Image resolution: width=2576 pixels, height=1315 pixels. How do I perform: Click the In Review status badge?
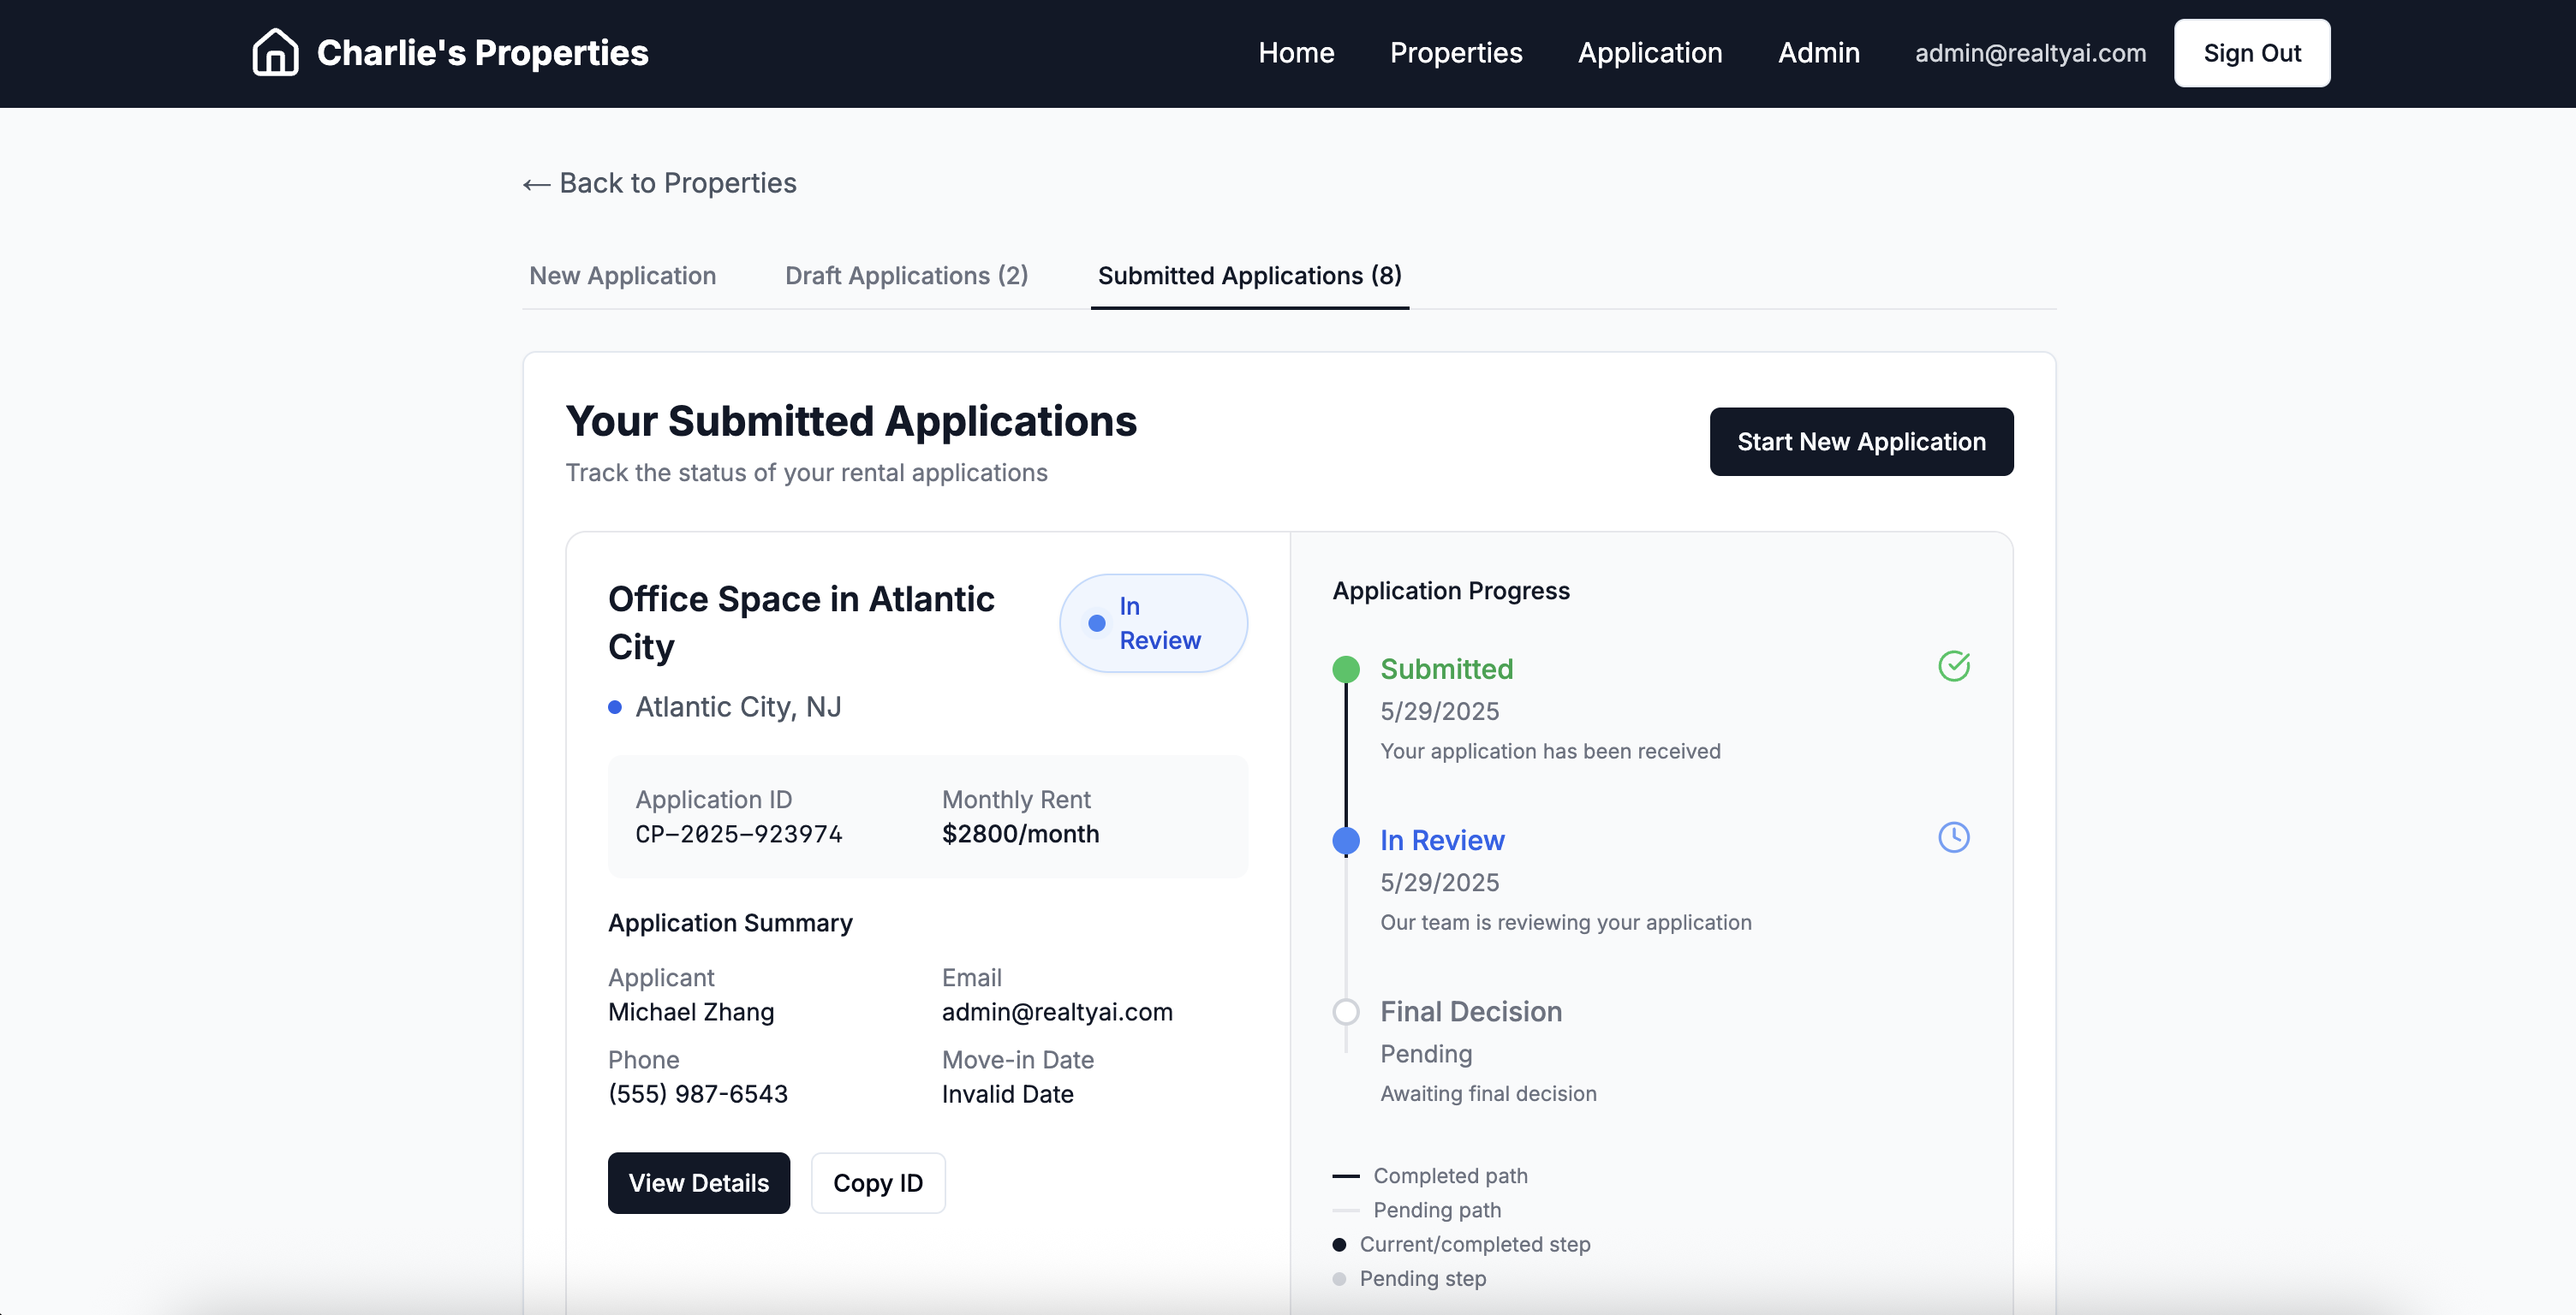(1153, 623)
